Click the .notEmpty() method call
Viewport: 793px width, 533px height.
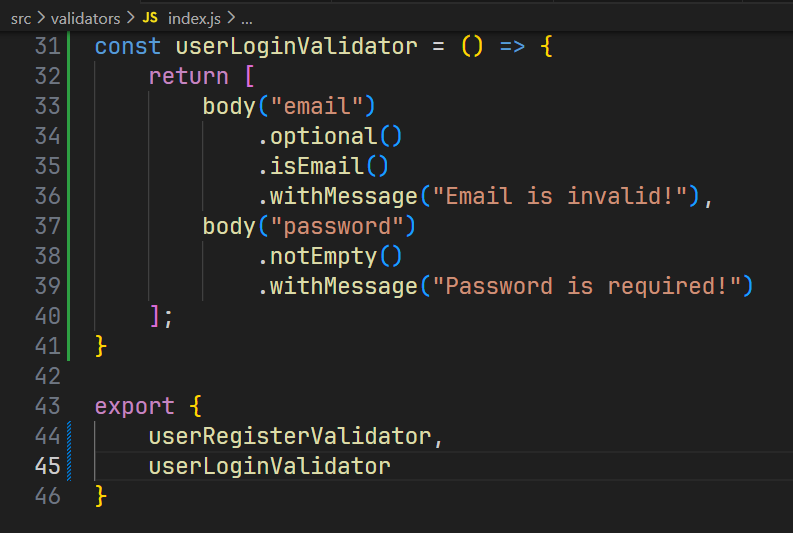[x=329, y=257]
